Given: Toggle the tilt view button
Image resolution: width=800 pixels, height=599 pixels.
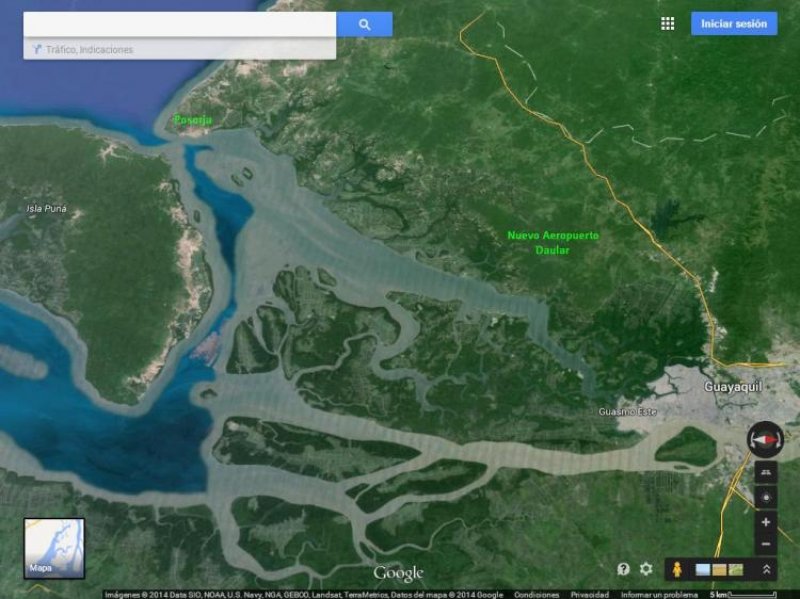Looking at the screenshot, I should pos(766,472).
